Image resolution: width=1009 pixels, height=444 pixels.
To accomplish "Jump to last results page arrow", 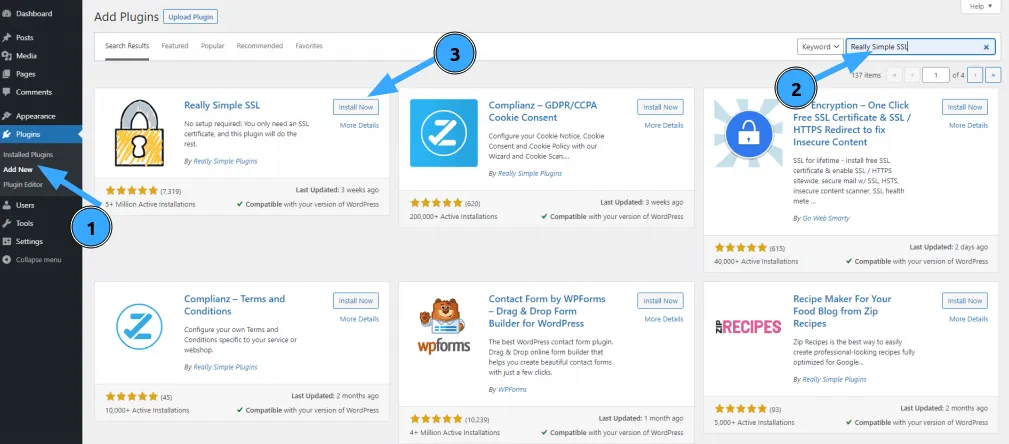I will (x=993, y=75).
